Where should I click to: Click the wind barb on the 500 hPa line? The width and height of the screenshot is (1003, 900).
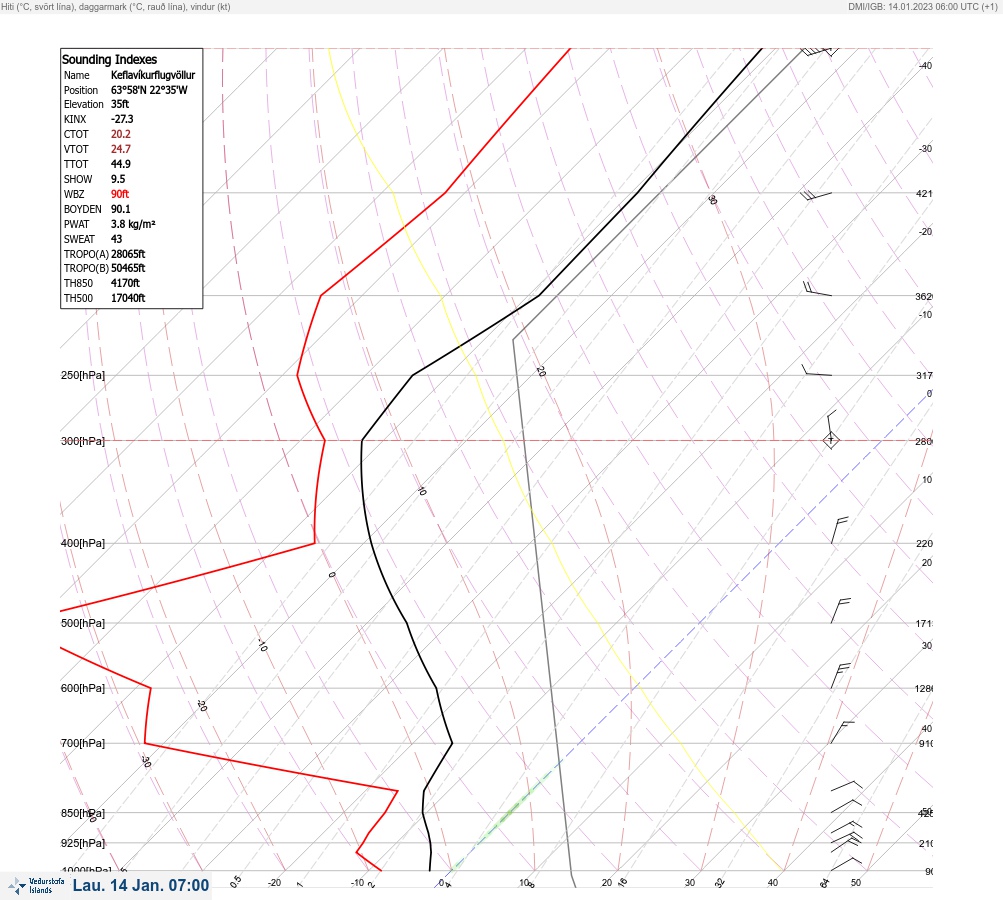pos(841,611)
